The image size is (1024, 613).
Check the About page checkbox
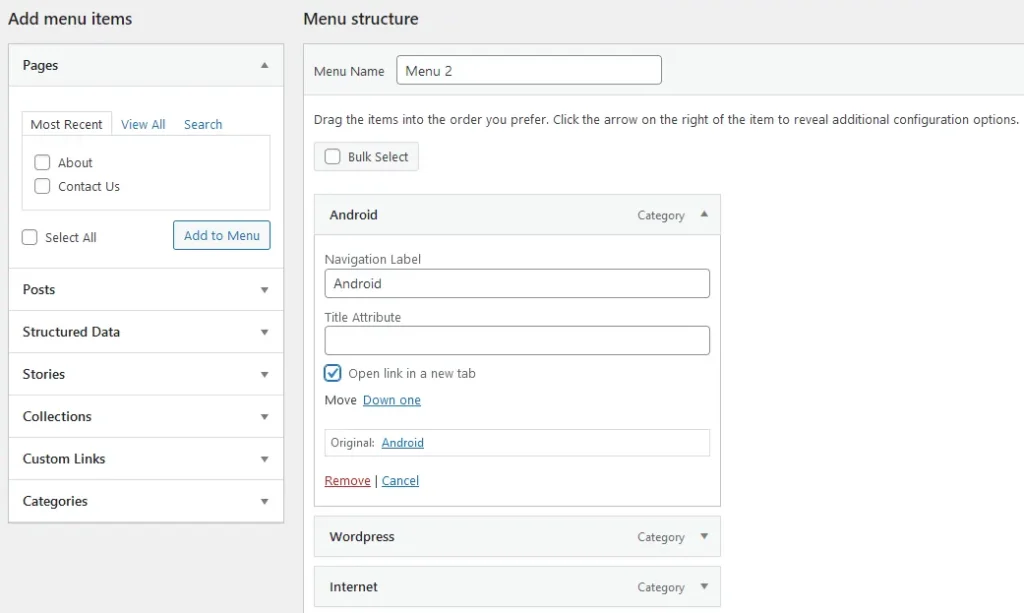42,162
